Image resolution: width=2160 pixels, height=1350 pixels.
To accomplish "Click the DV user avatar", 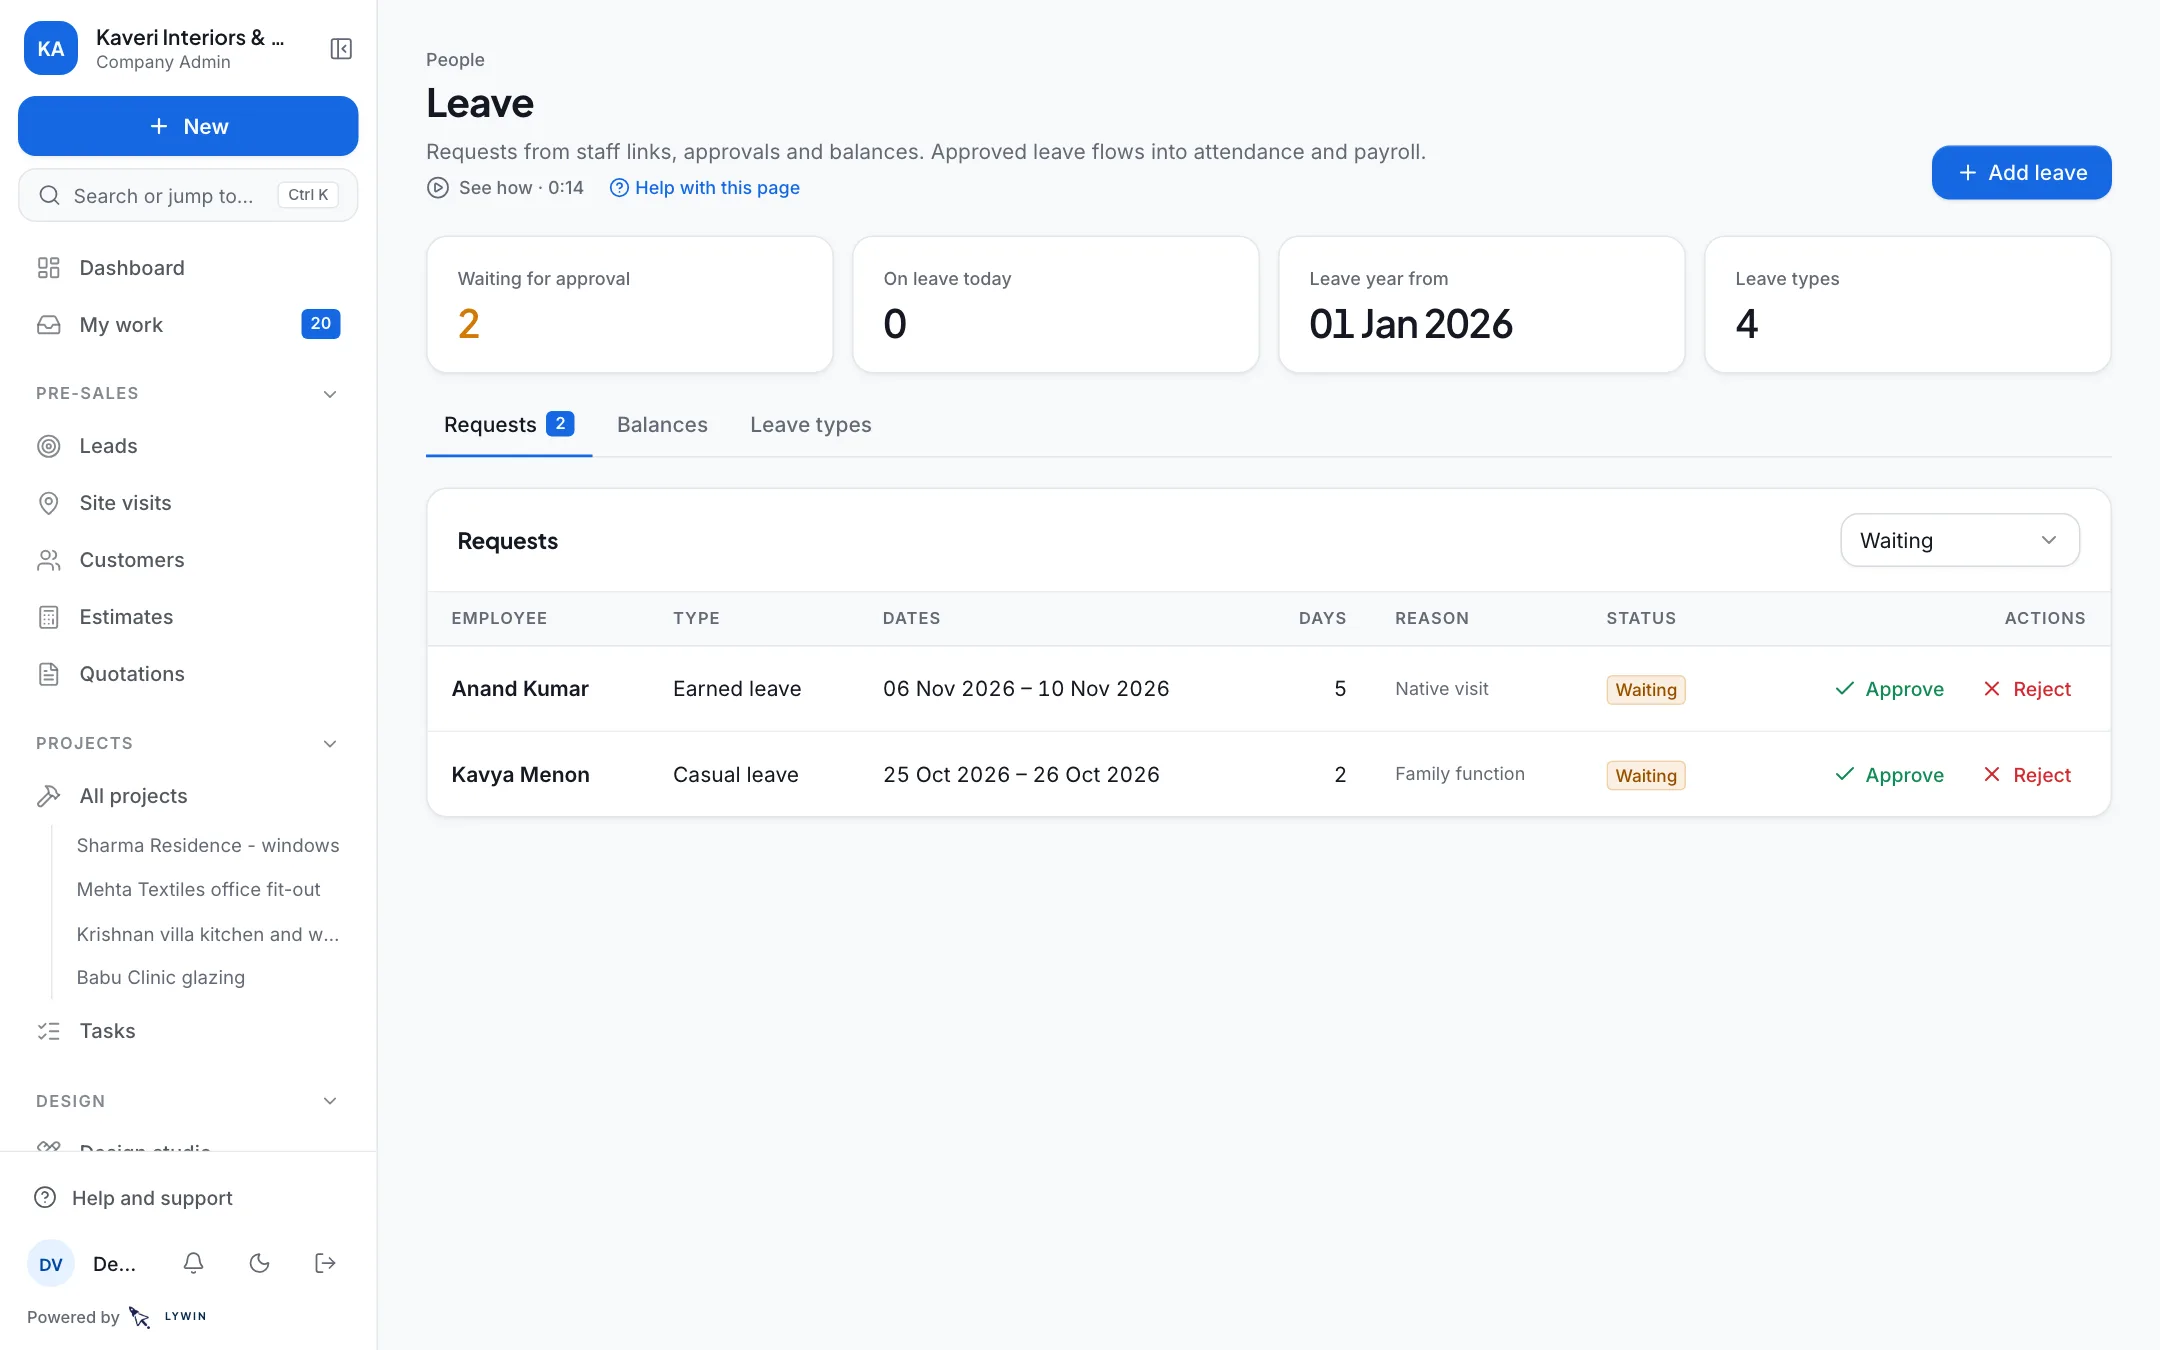I will coord(51,1264).
